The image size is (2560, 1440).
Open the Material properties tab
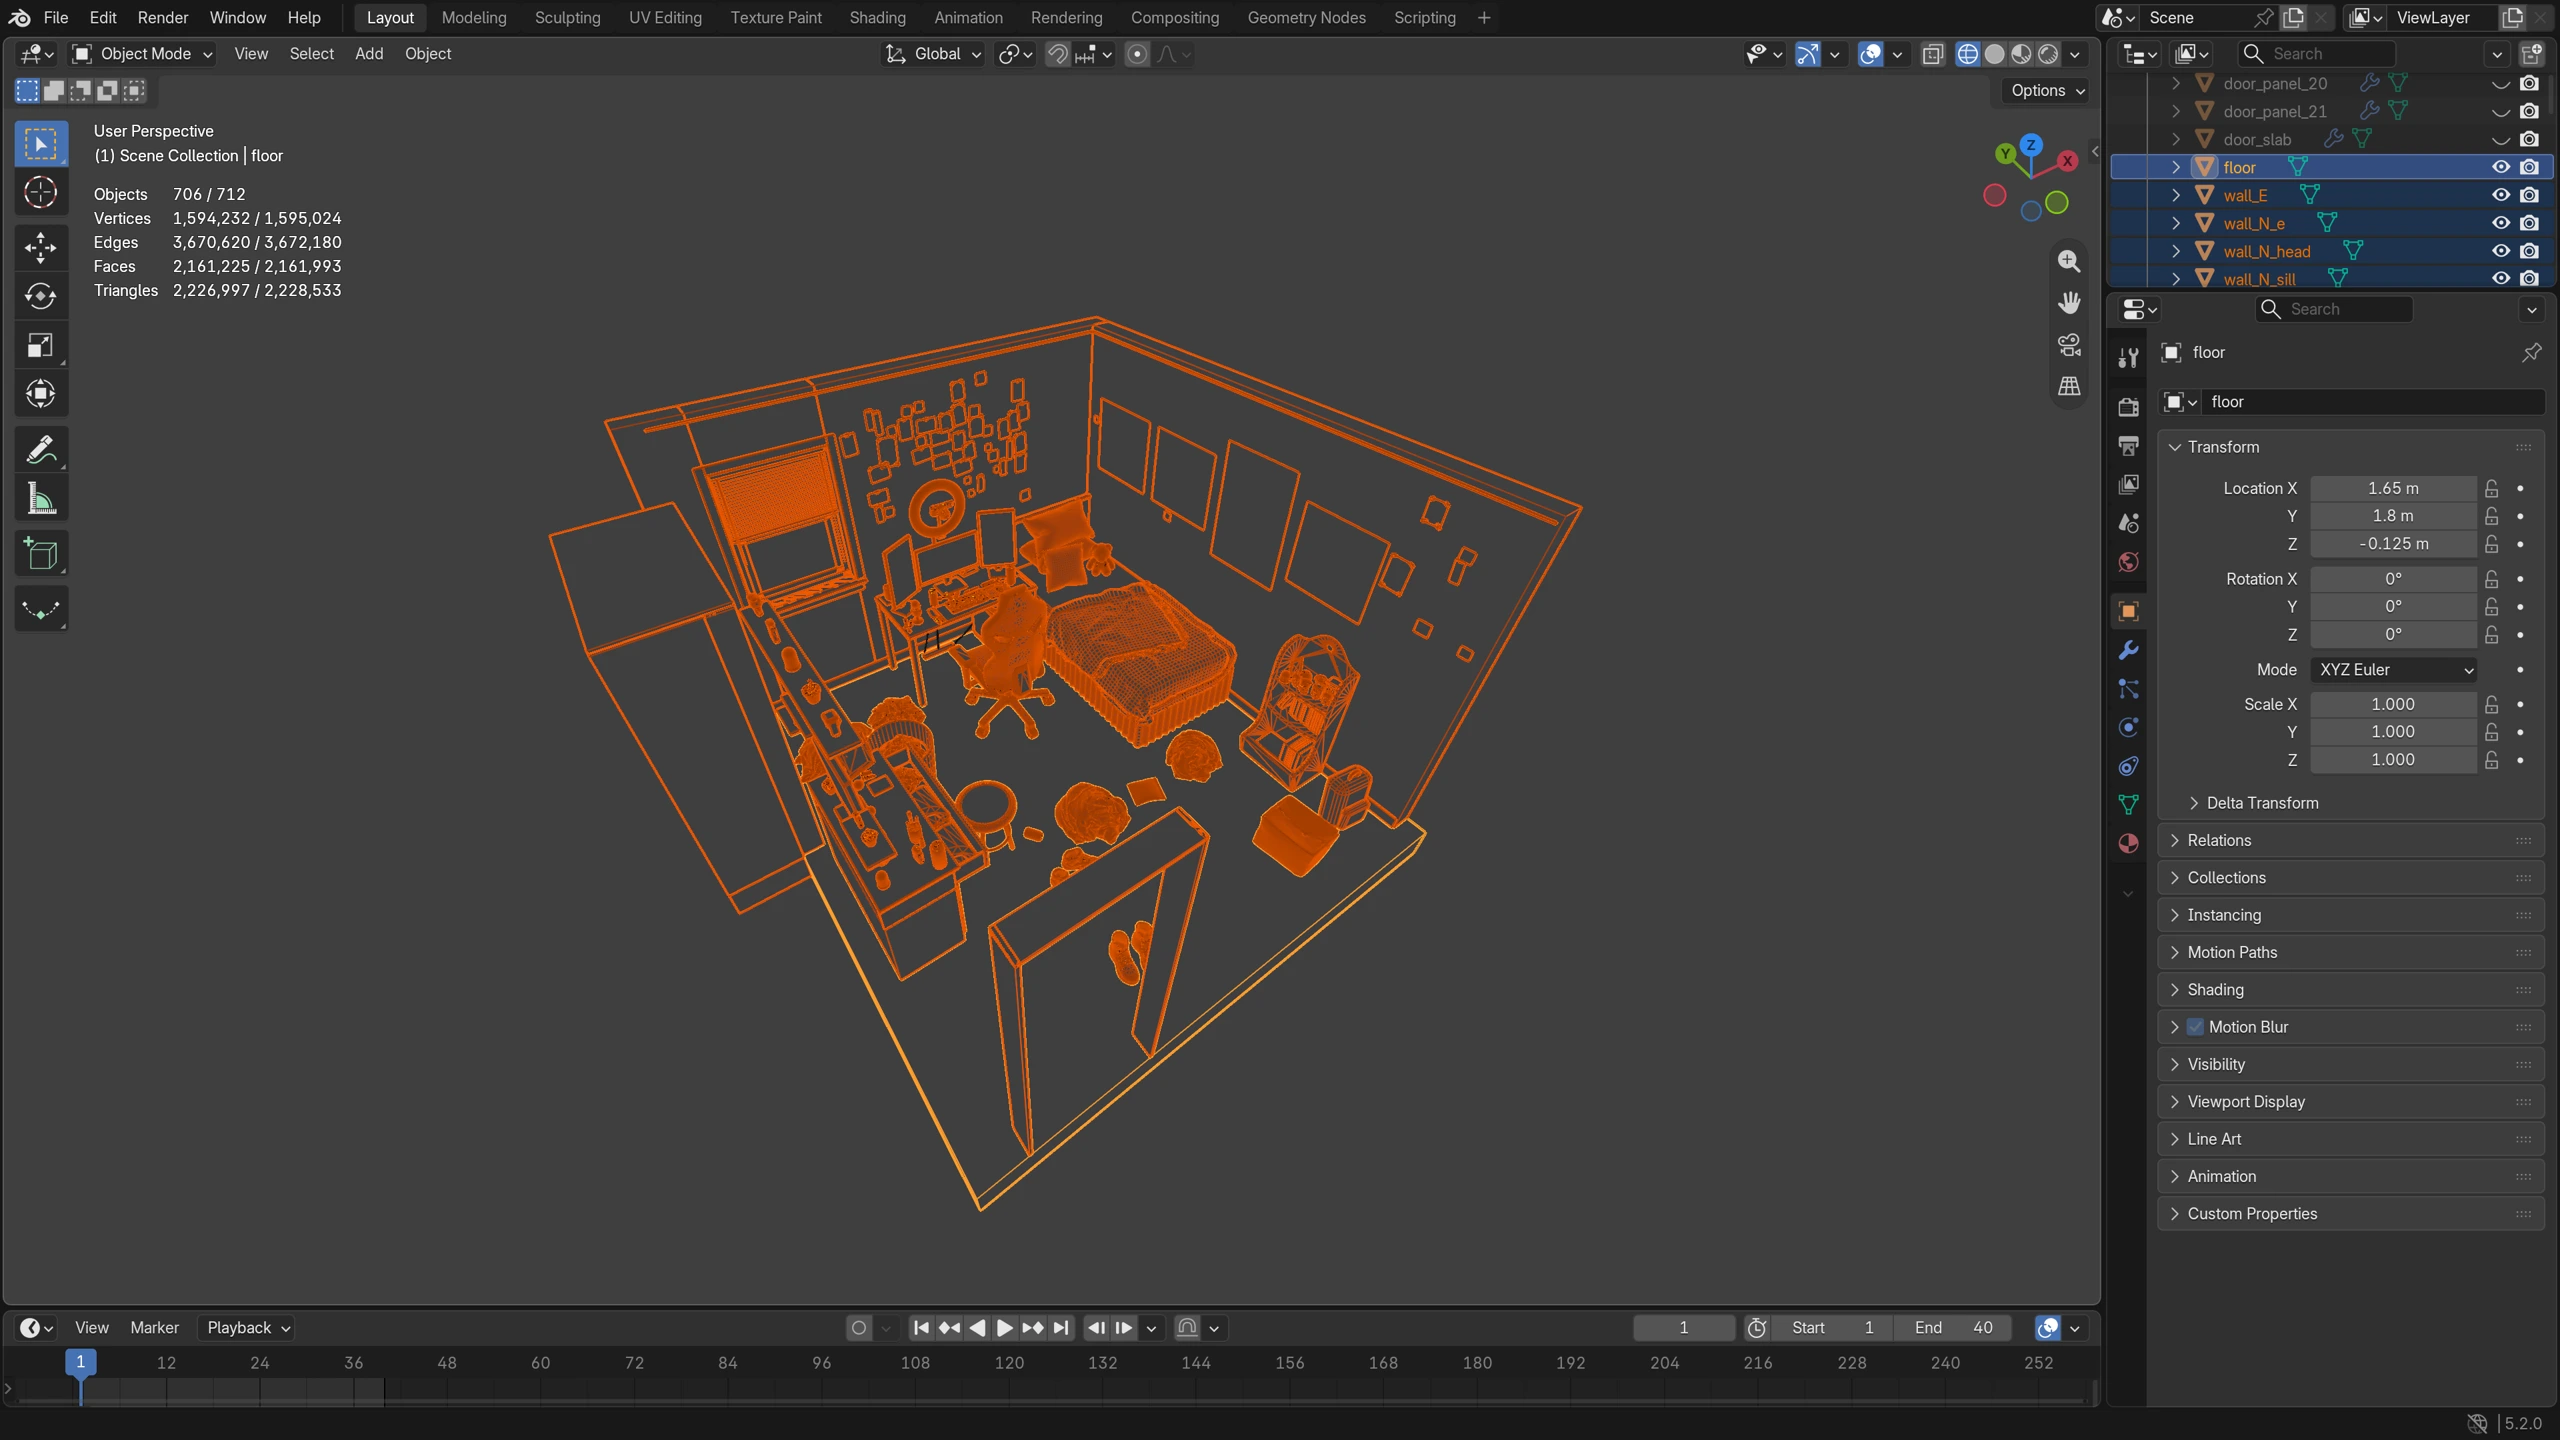[x=2128, y=844]
